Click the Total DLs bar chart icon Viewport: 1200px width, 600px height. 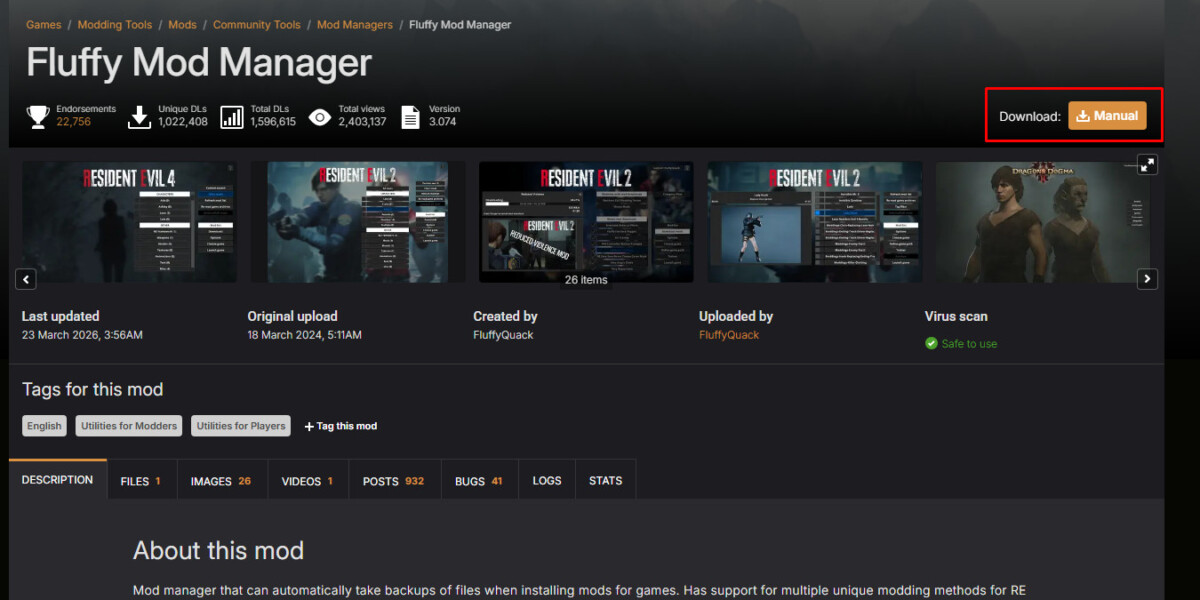click(x=232, y=117)
